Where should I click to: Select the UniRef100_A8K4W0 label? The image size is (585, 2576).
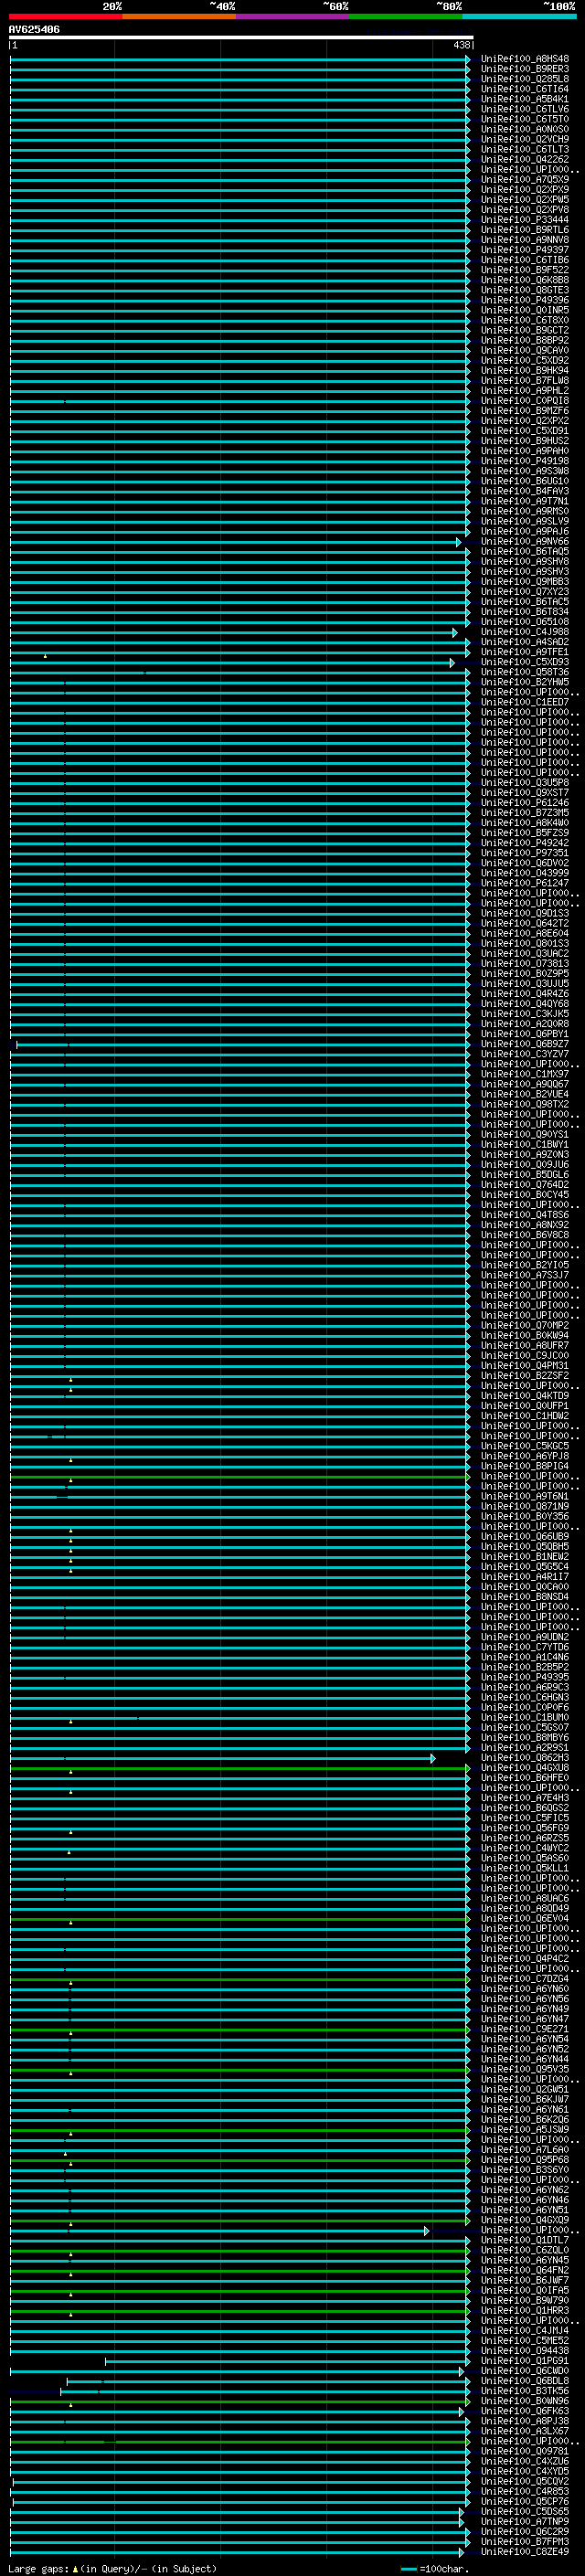[x=525, y=823]
